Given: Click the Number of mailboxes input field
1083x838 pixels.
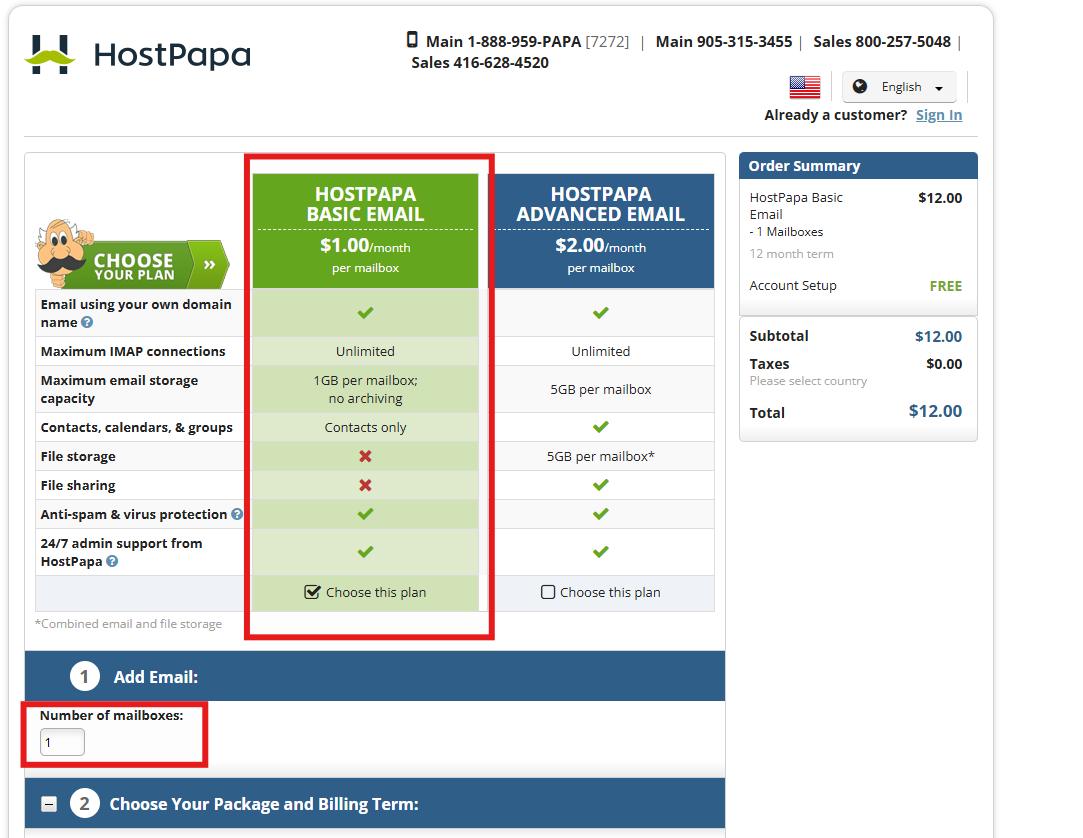Looking at the screenshot, I should click(62, 742).
